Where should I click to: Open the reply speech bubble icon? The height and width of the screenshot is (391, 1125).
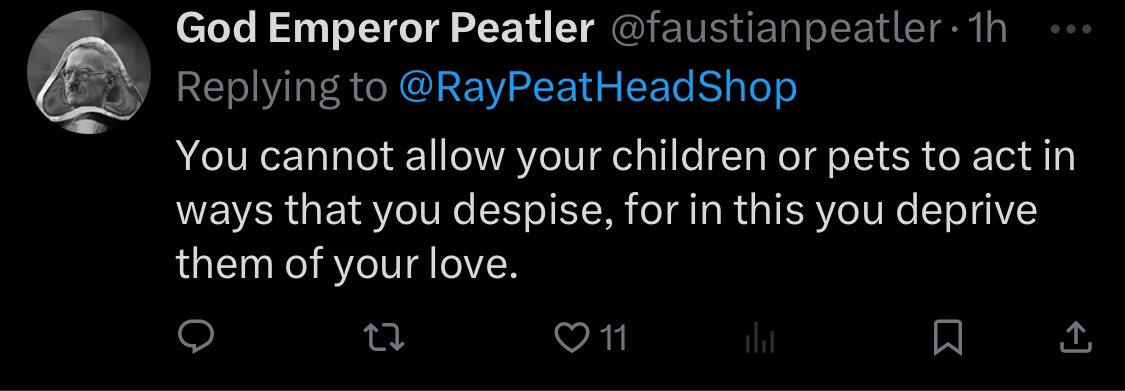(195, 337)
